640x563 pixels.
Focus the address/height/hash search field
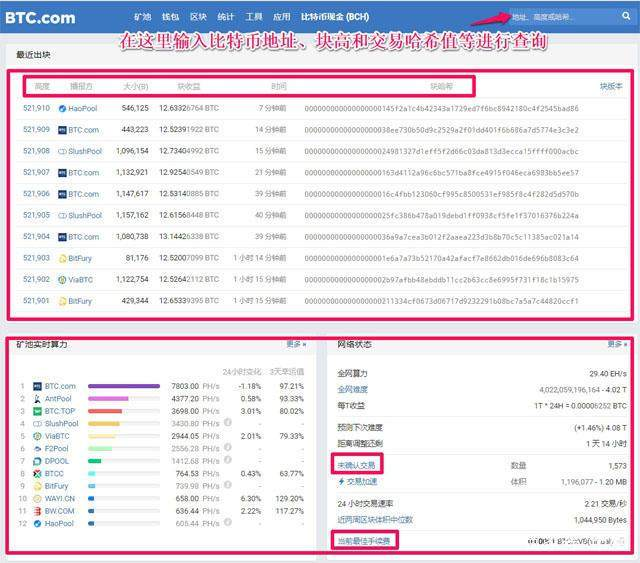563,17
